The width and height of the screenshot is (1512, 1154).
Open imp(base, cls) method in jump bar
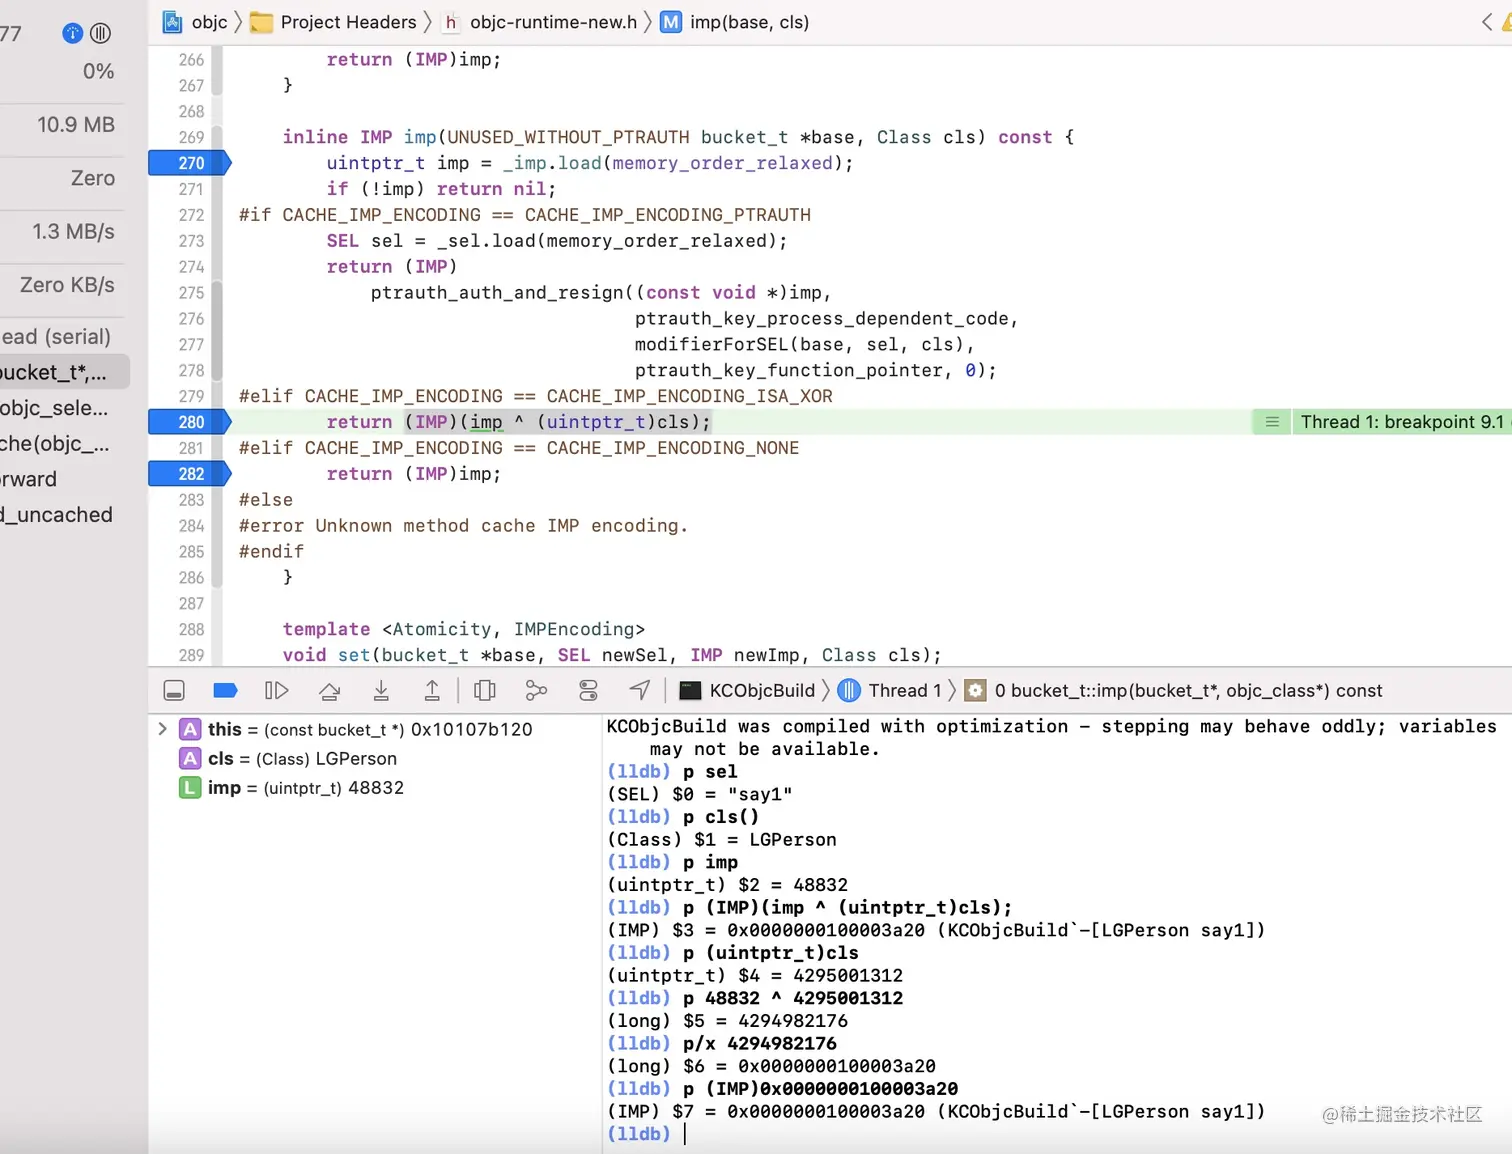(736, 22)
